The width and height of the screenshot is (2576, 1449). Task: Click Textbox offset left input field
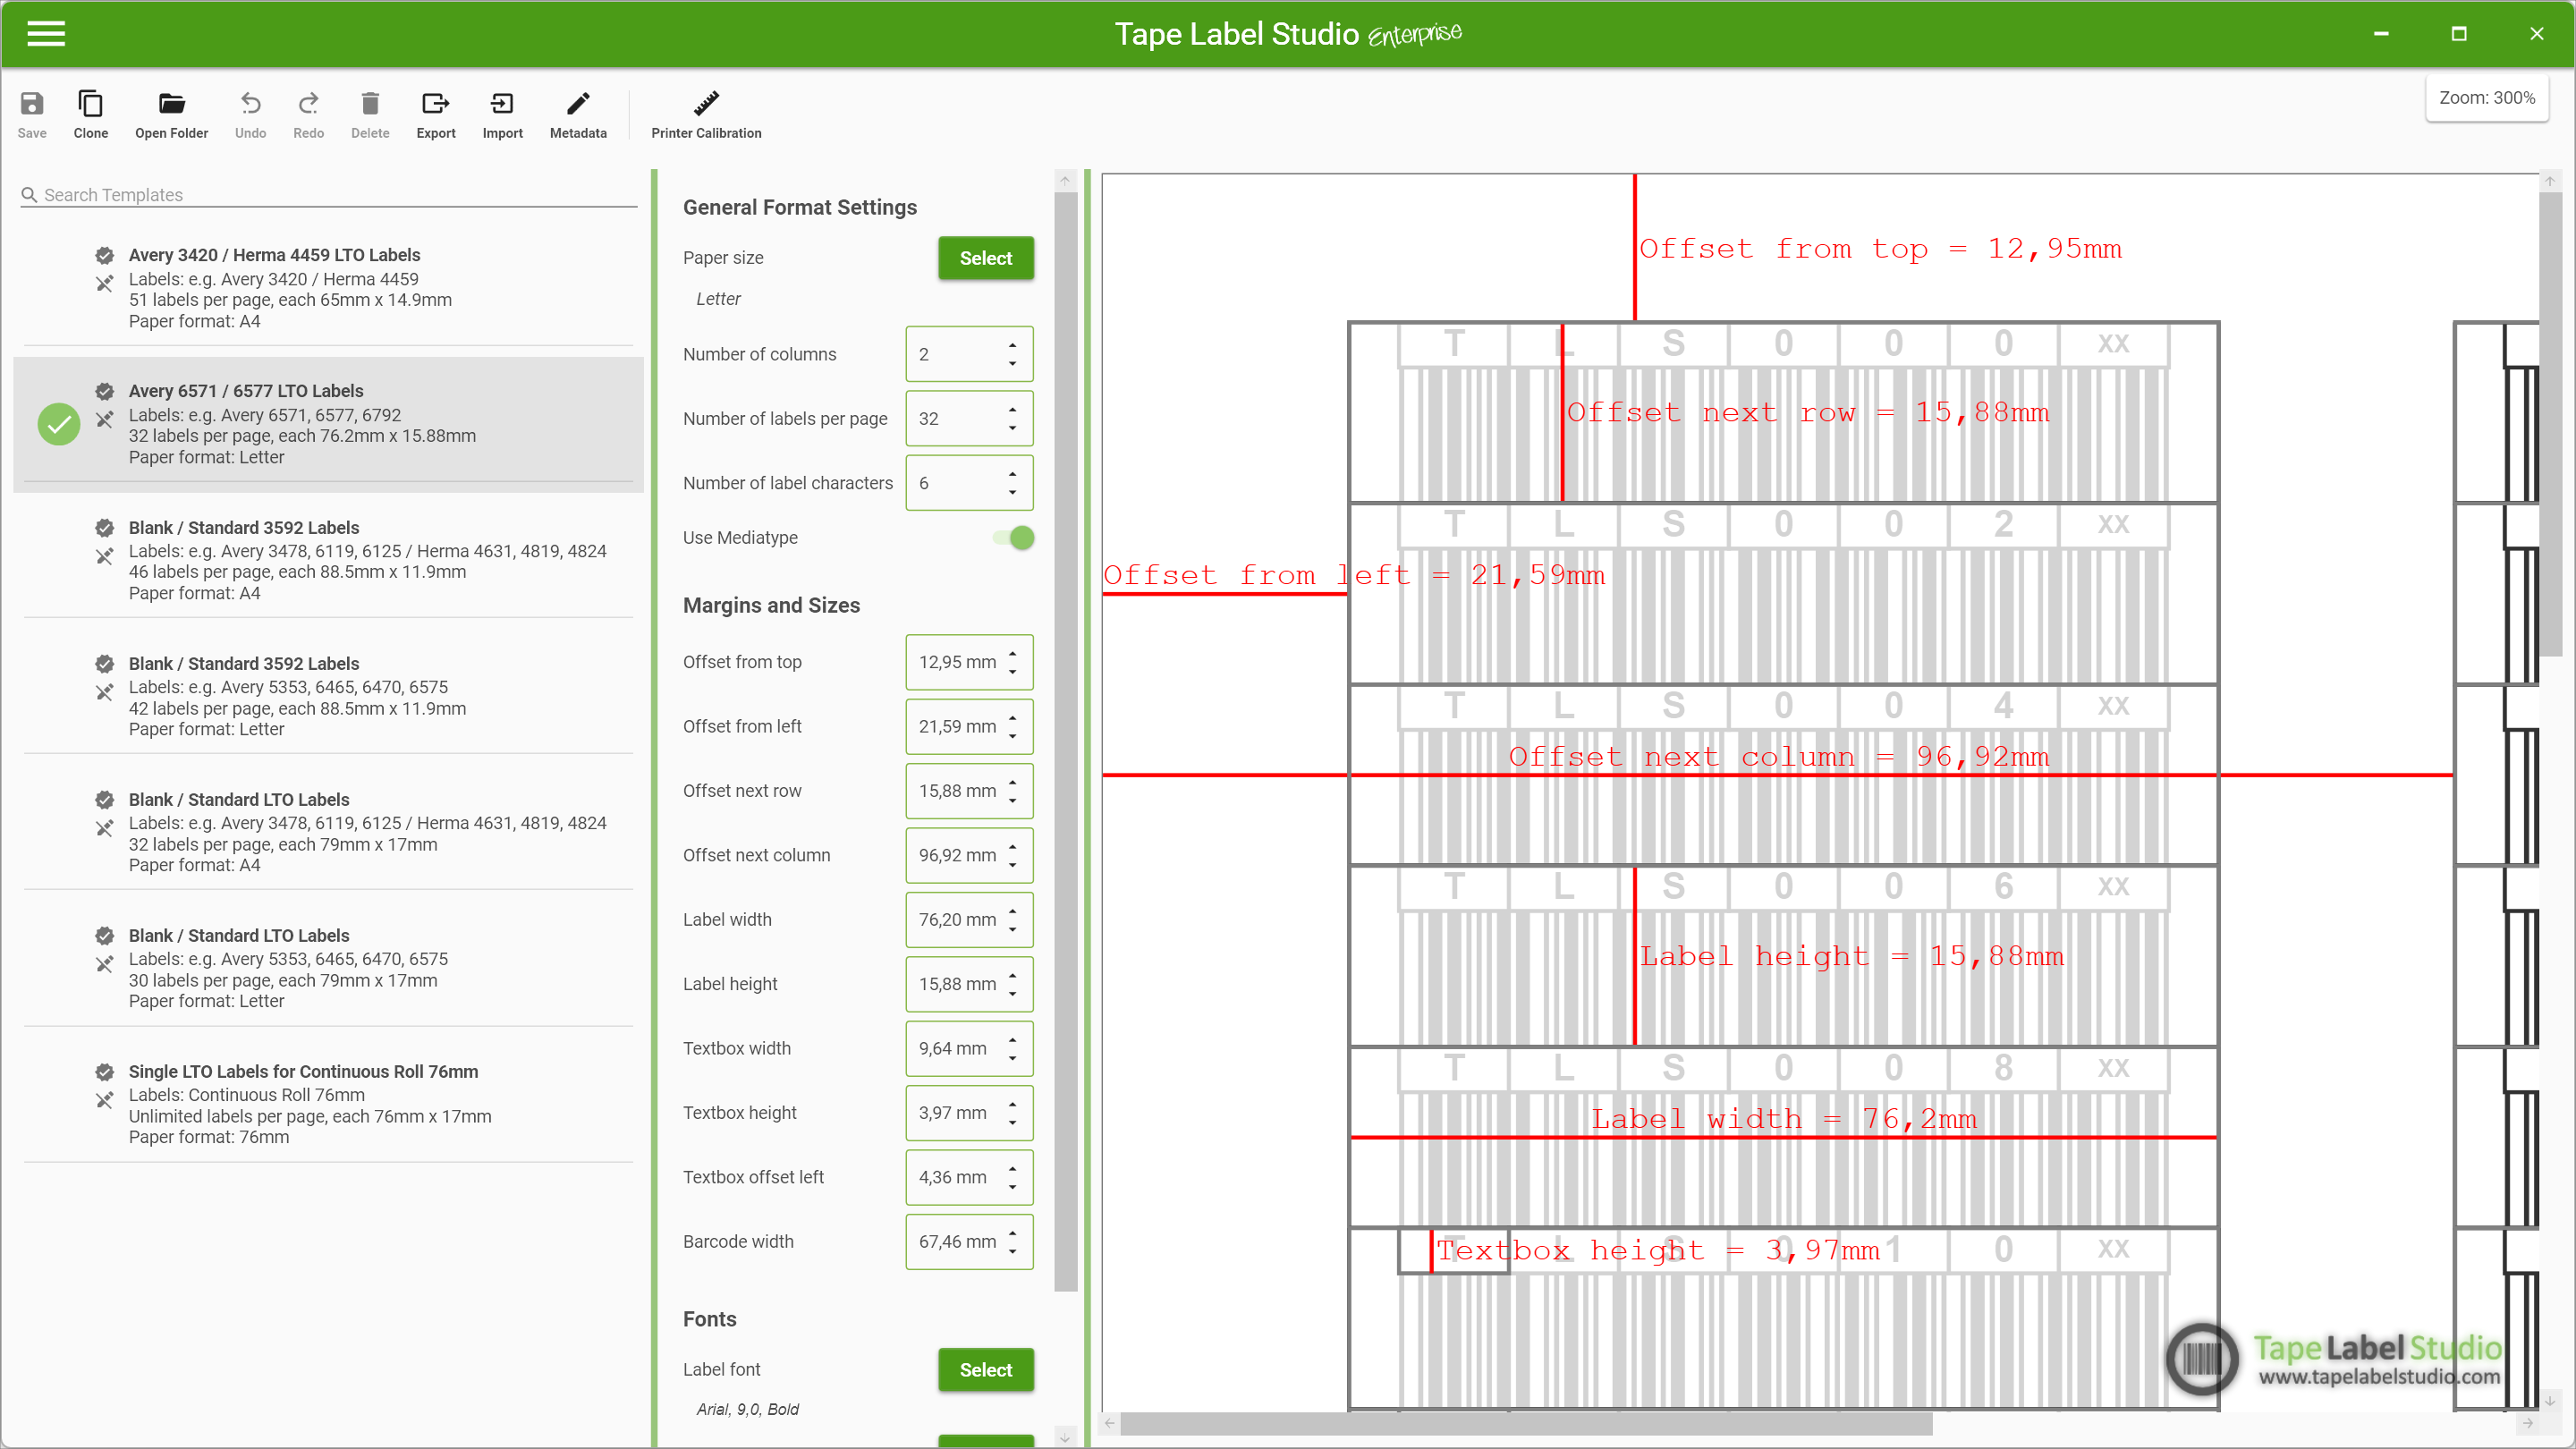[x=968, y=1177]
